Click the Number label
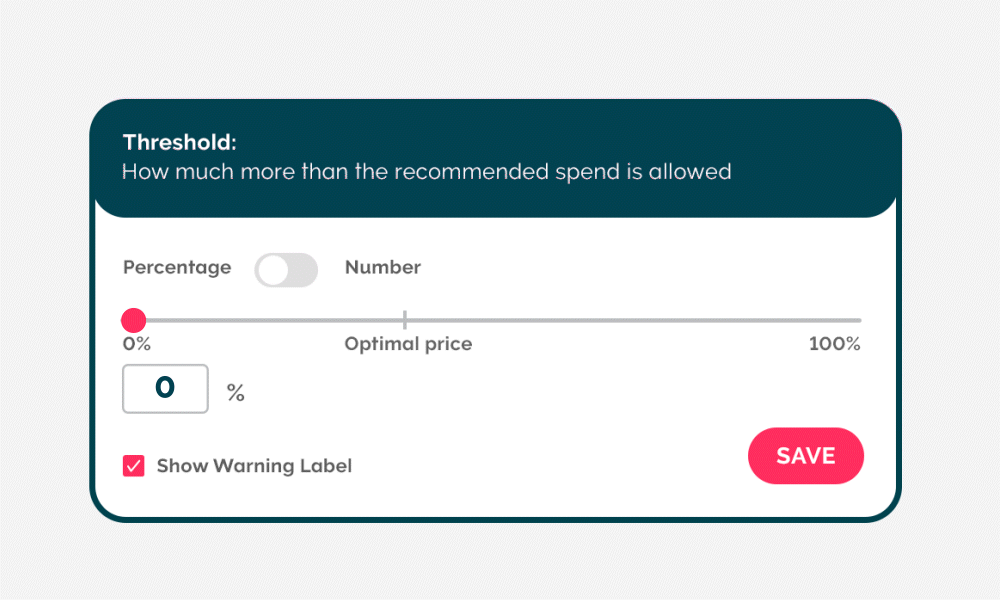The height and width of the screenshot is (600, 1000). [383, 268]
